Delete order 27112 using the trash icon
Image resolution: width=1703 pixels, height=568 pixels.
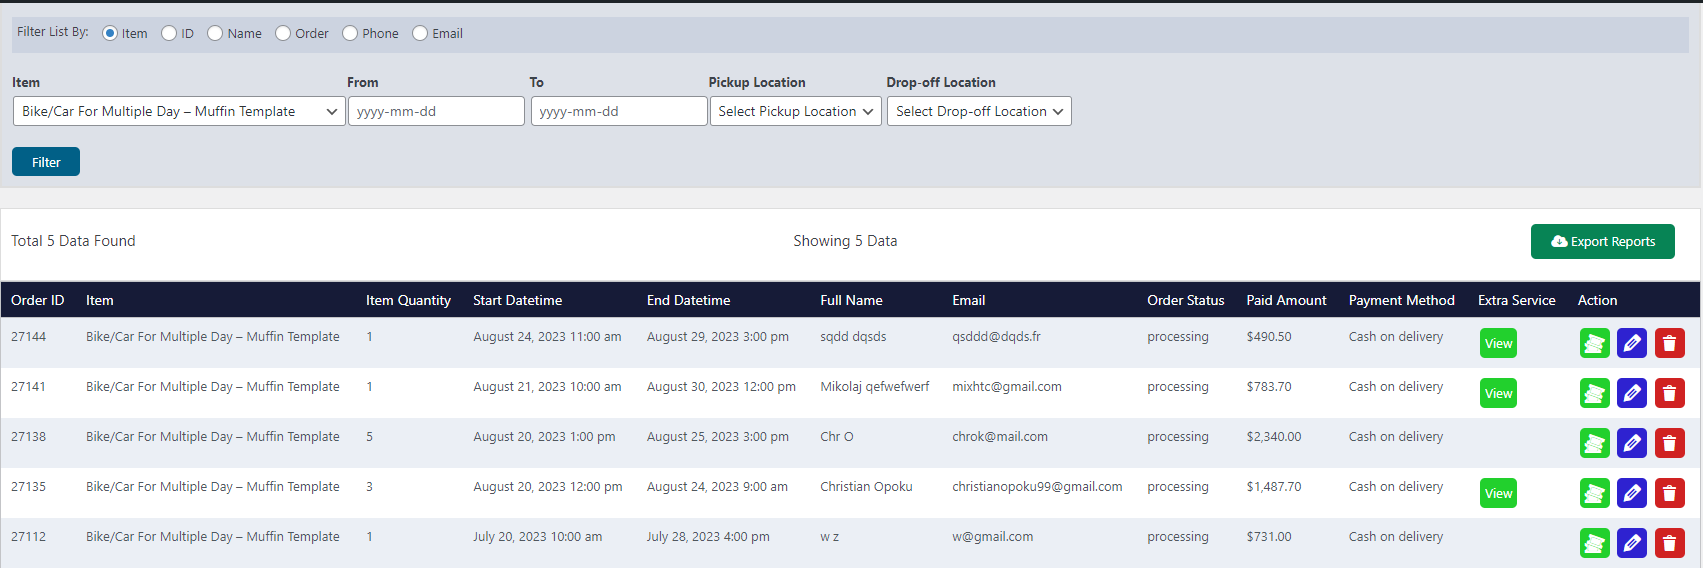point(1669,543)
